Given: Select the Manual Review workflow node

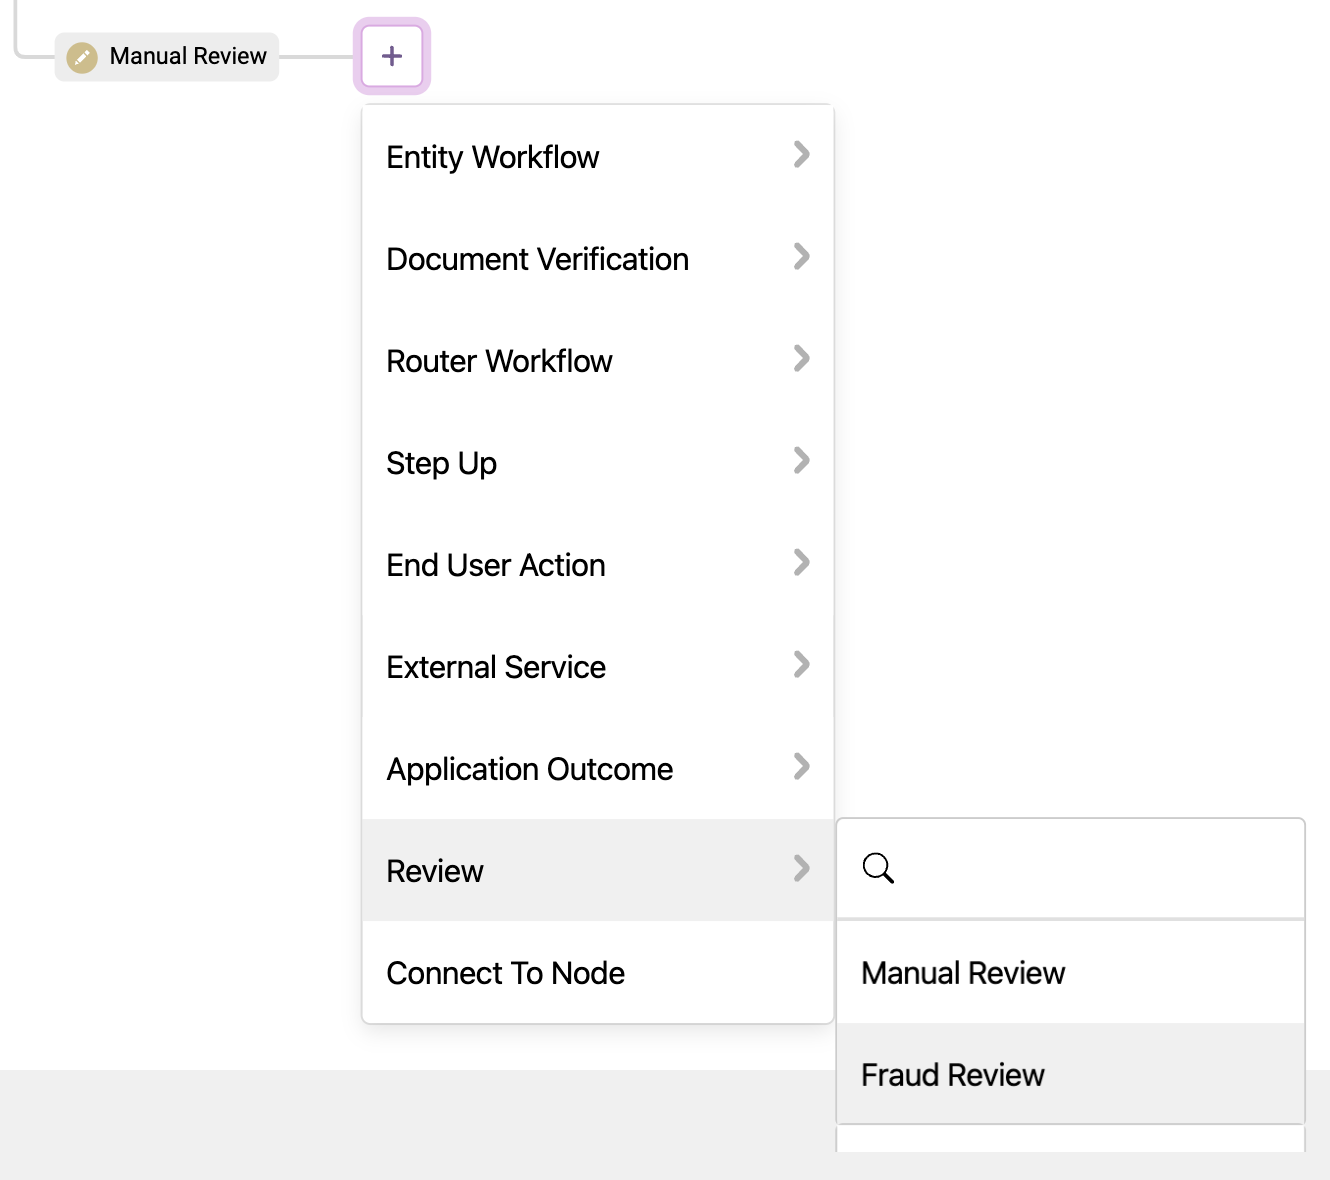Looking at the screenshot, I should coord(187,57).
